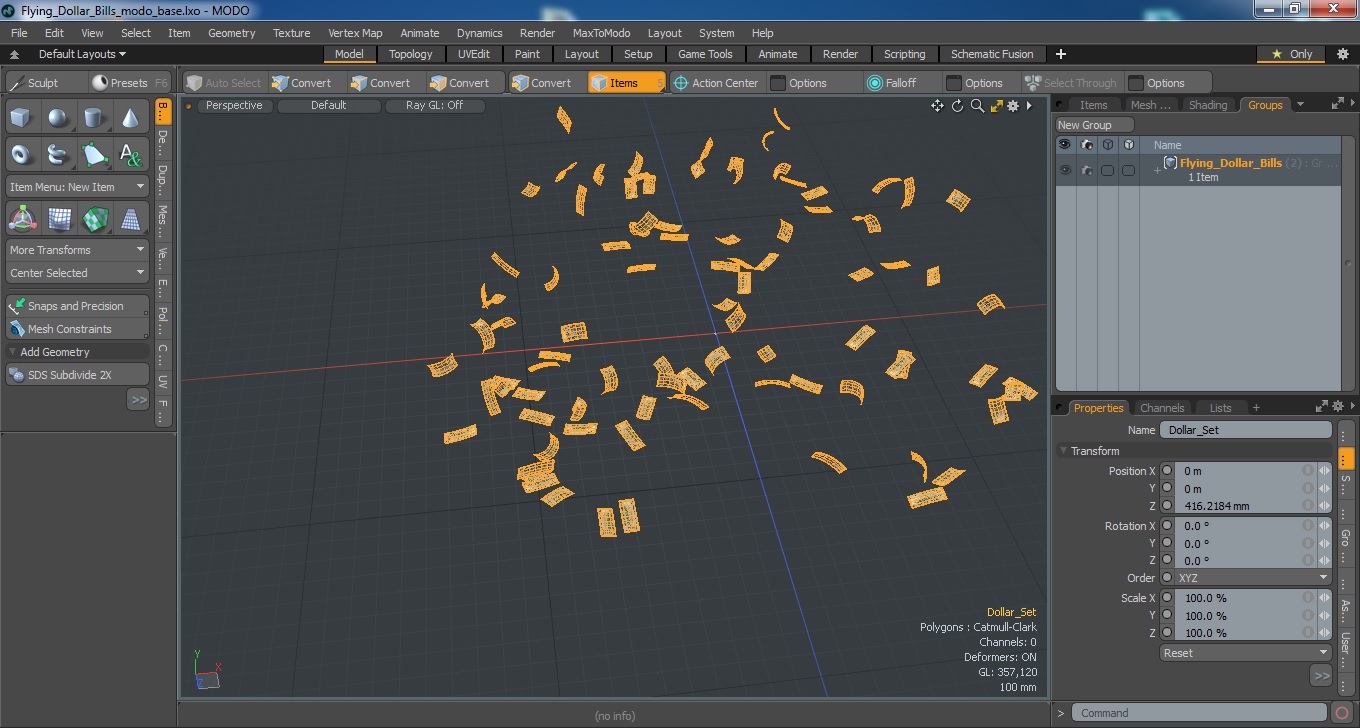Open rotation Order XYZ dropdown
Screen dimensions: 1360x728
point(1253,578)
